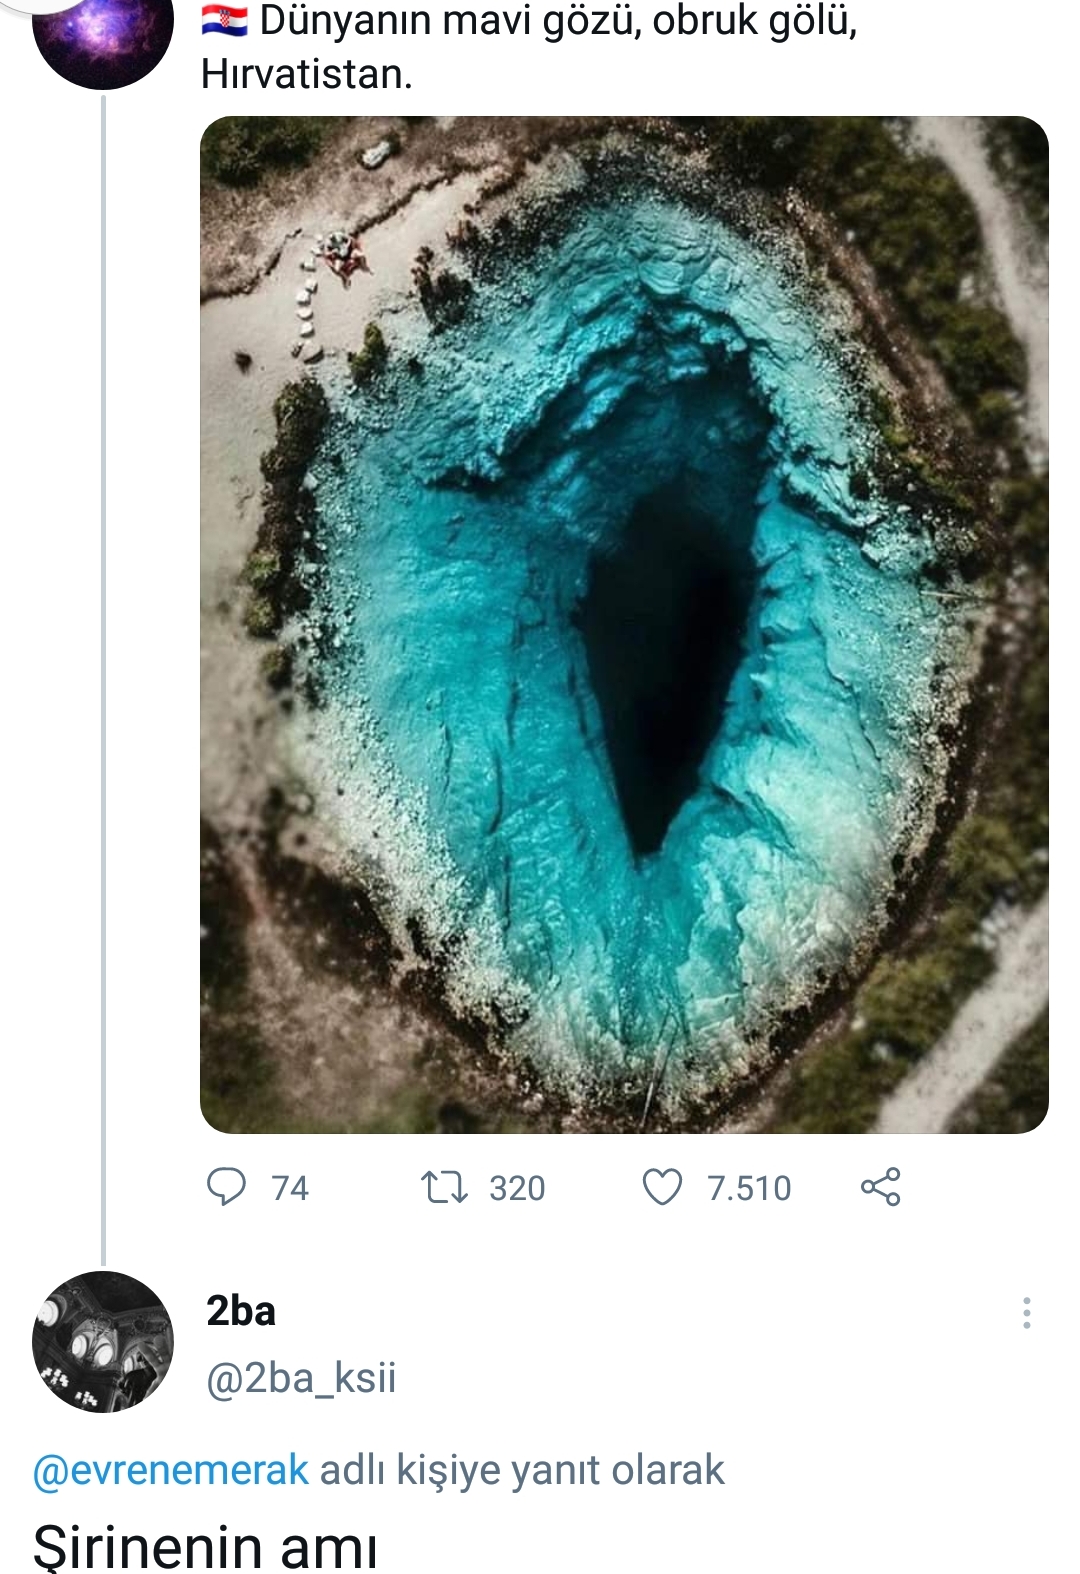Tap the 7.510 likes count

[749, 1188]
